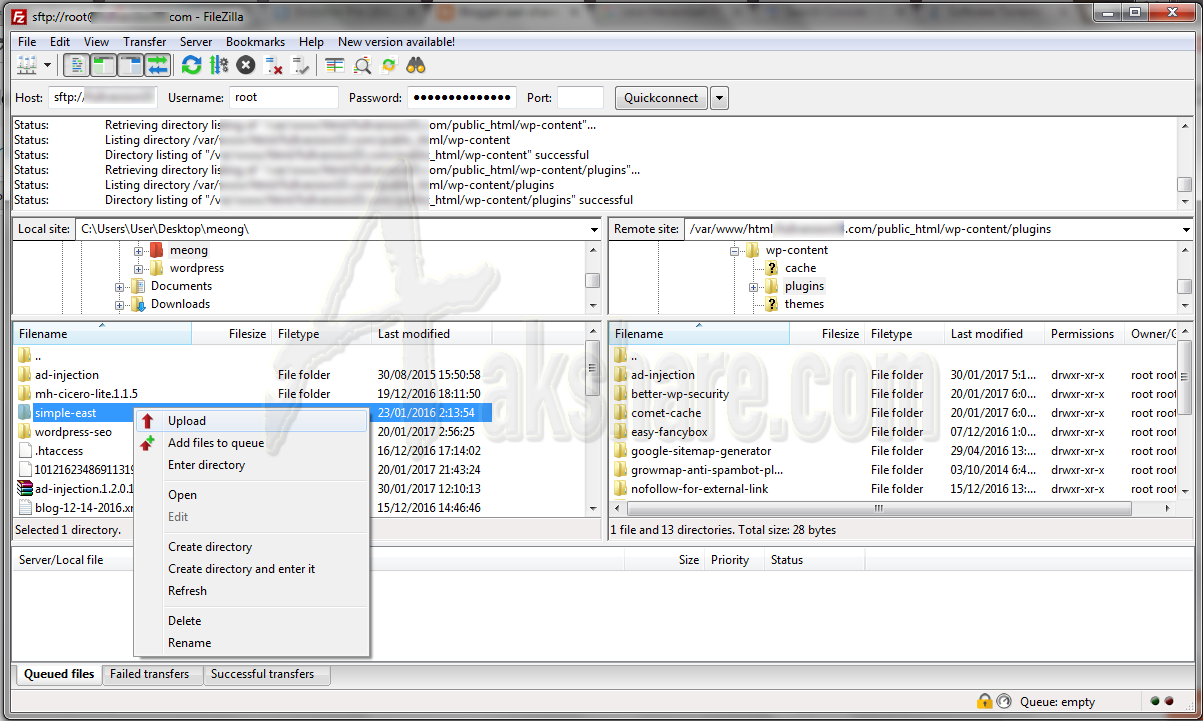The image size is (1203, 721).
Task: Click the cache folder question-mark icon
Action: [x=771, y=268]
